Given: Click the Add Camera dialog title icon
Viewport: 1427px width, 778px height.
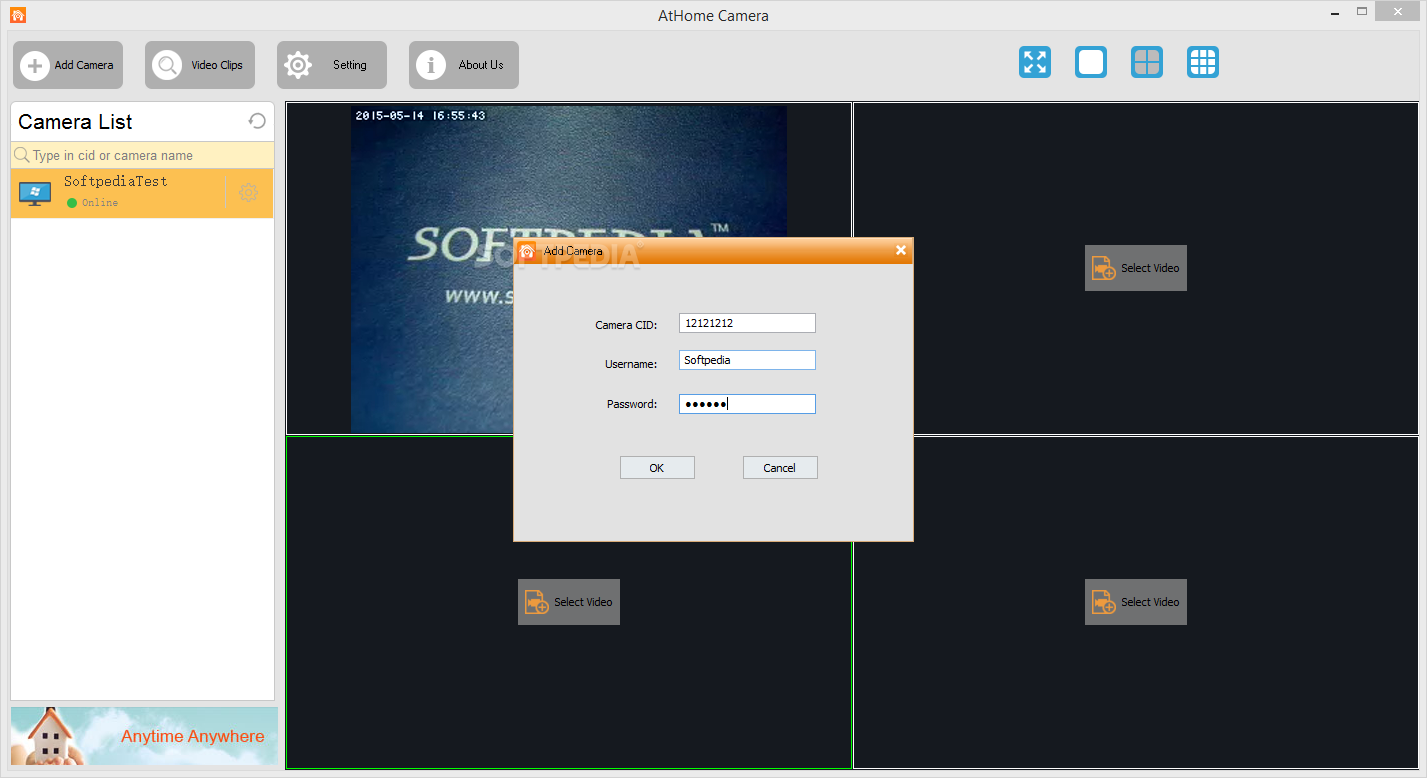Looking at the screenshot, I should point(527,251).
